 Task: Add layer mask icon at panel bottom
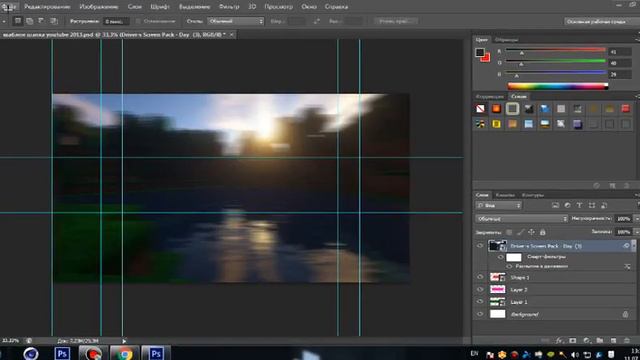[573, 340]
